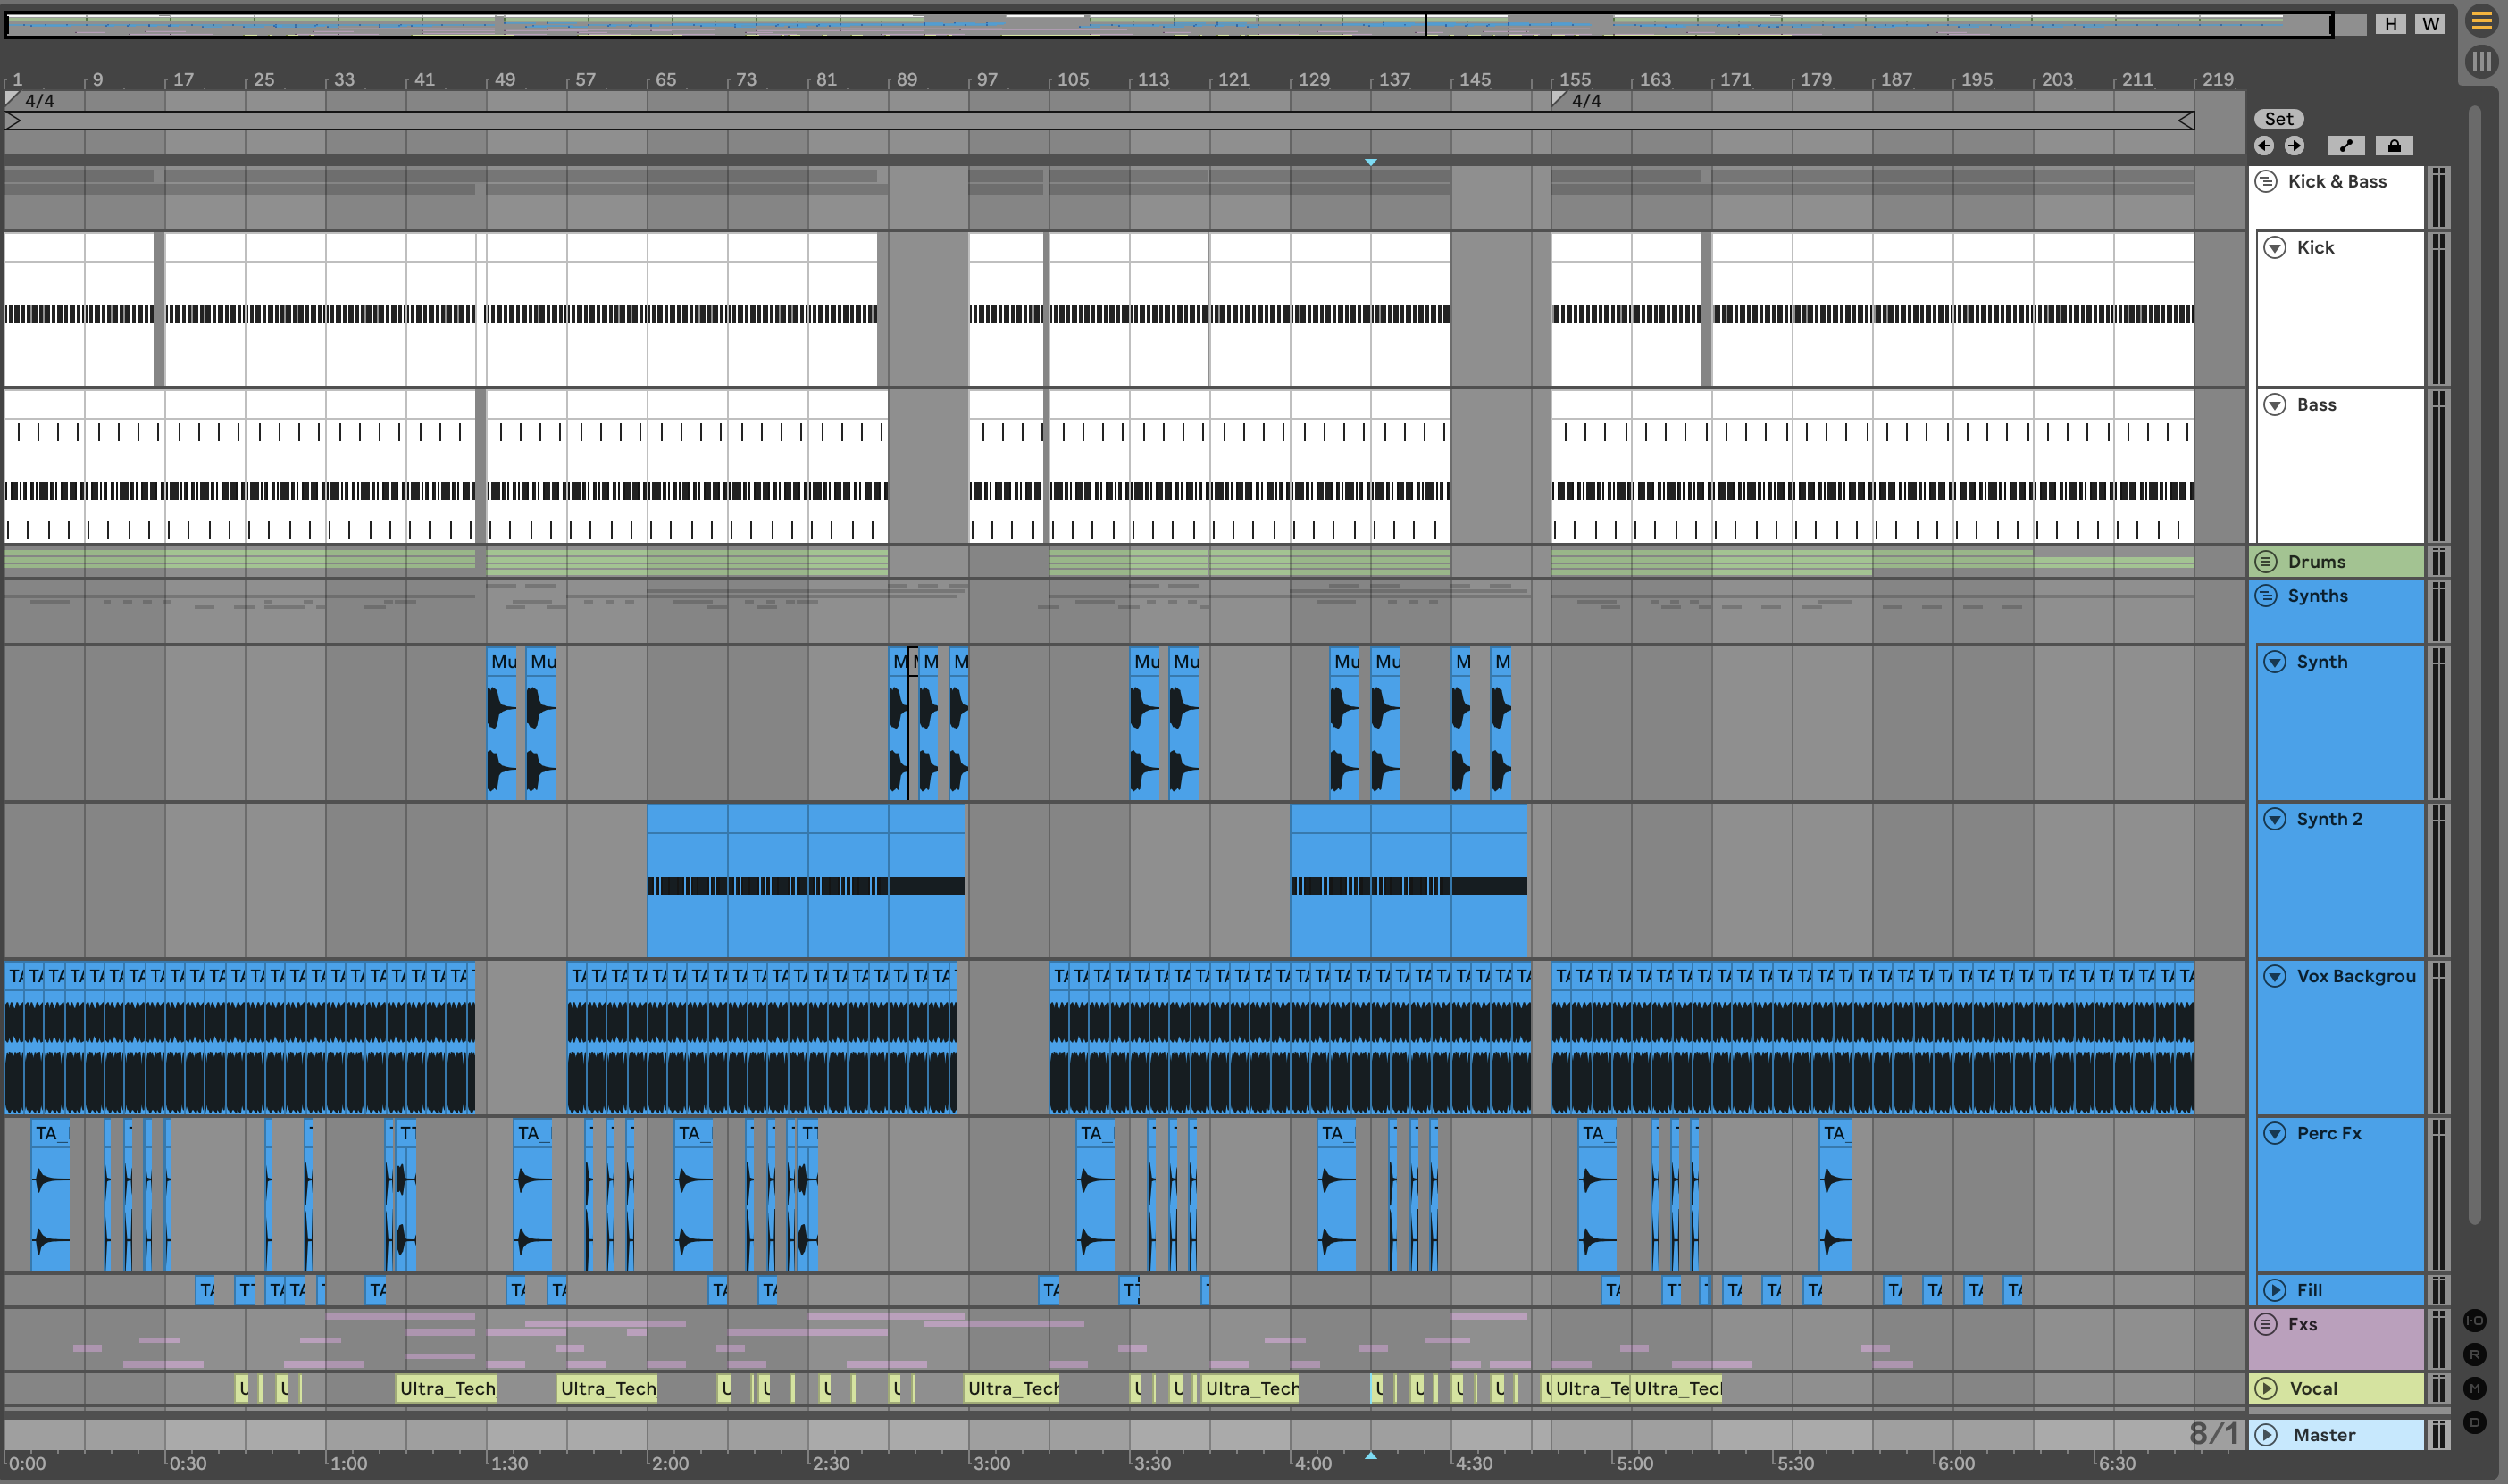The width and height of the screenshot is (2508, 1484).
Task: Toggle track Delay section with D button
Action: click(2474, 1422)
